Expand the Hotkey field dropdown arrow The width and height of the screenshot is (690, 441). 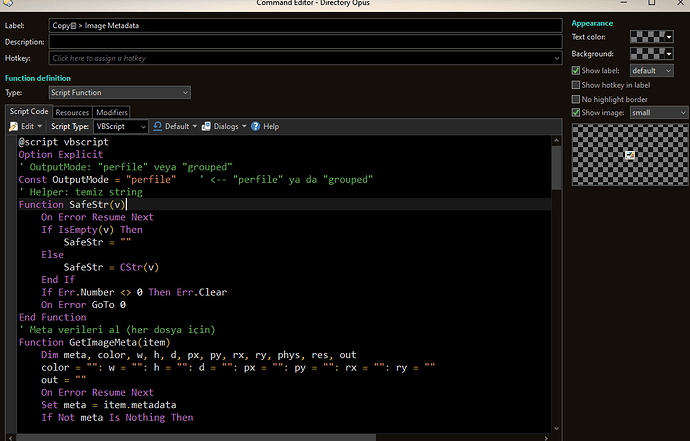pyautogui.click(x=556, y=59)
